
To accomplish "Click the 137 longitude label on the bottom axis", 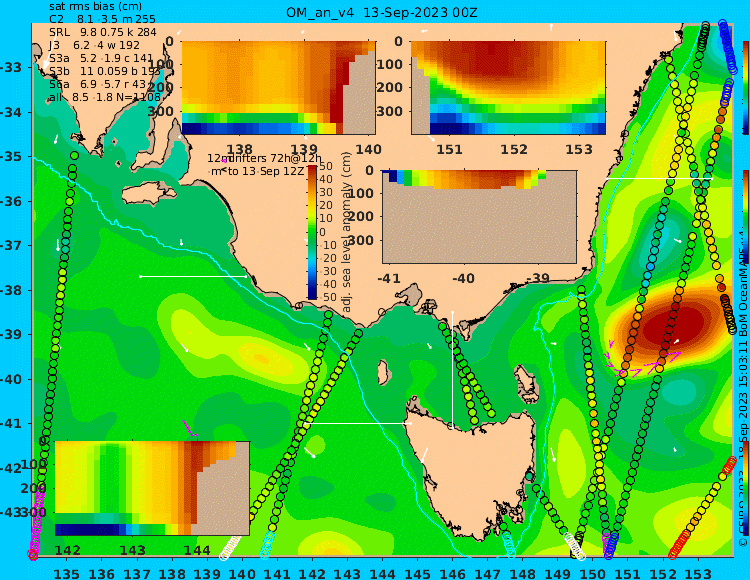I will (x=137, y=574).
